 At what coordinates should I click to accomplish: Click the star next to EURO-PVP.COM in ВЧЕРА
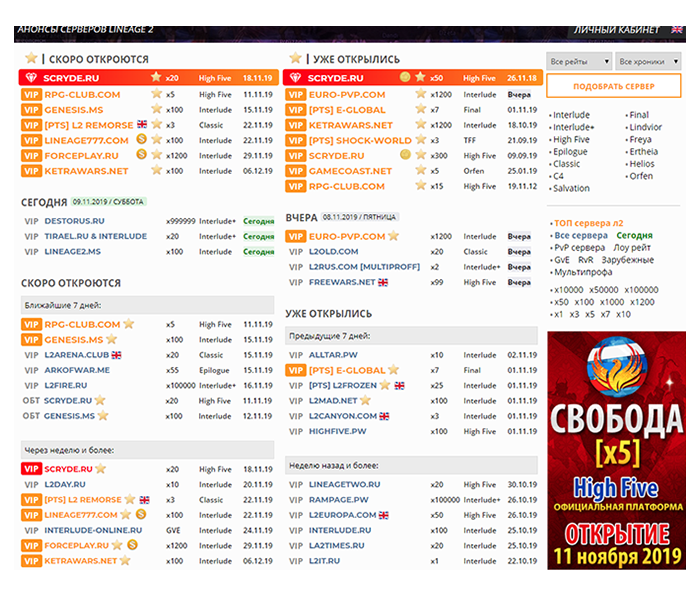coord(393,236)
